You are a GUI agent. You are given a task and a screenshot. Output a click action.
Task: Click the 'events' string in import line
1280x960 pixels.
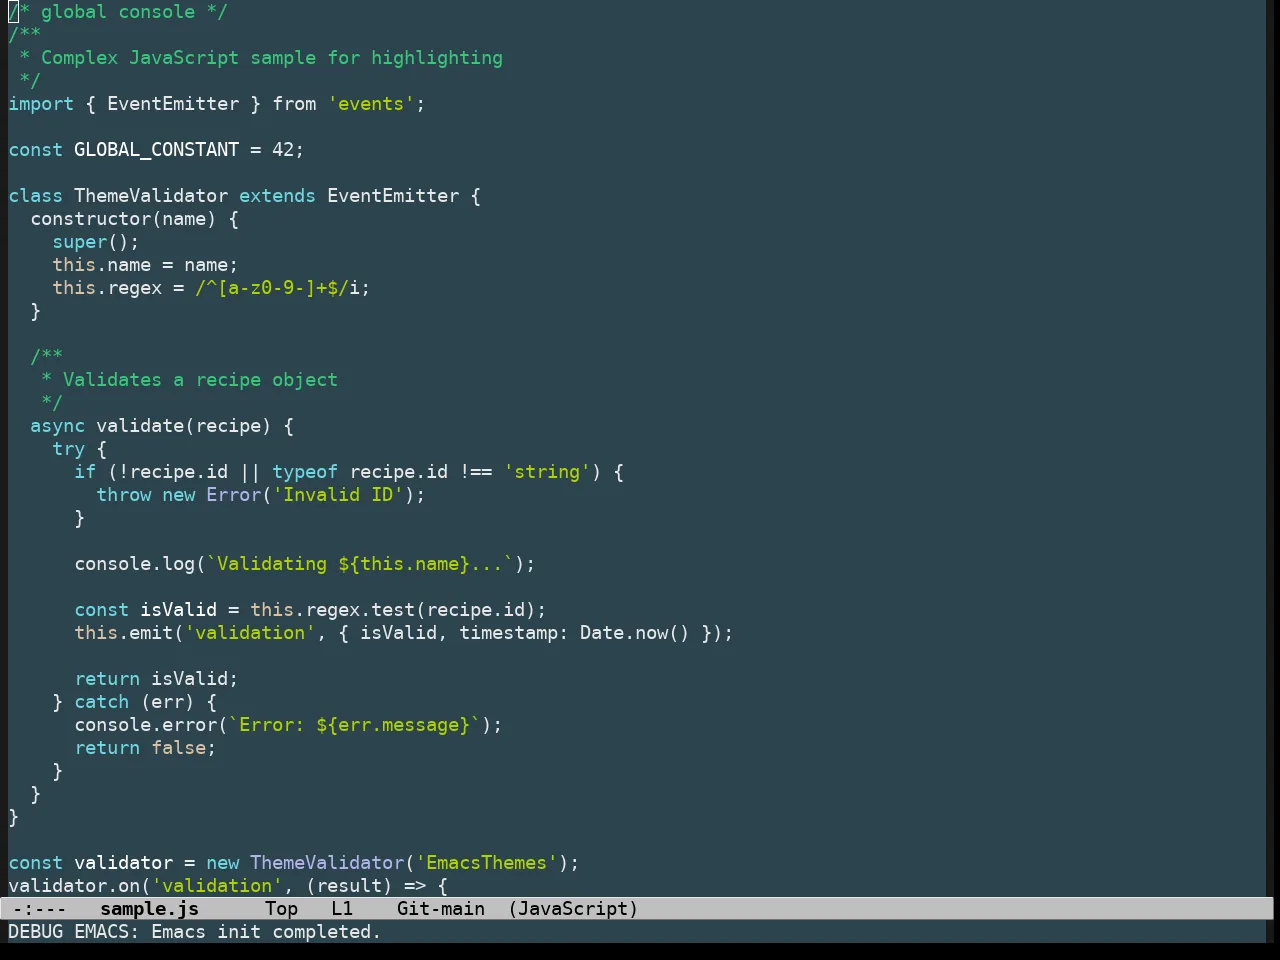click(371, 104)
